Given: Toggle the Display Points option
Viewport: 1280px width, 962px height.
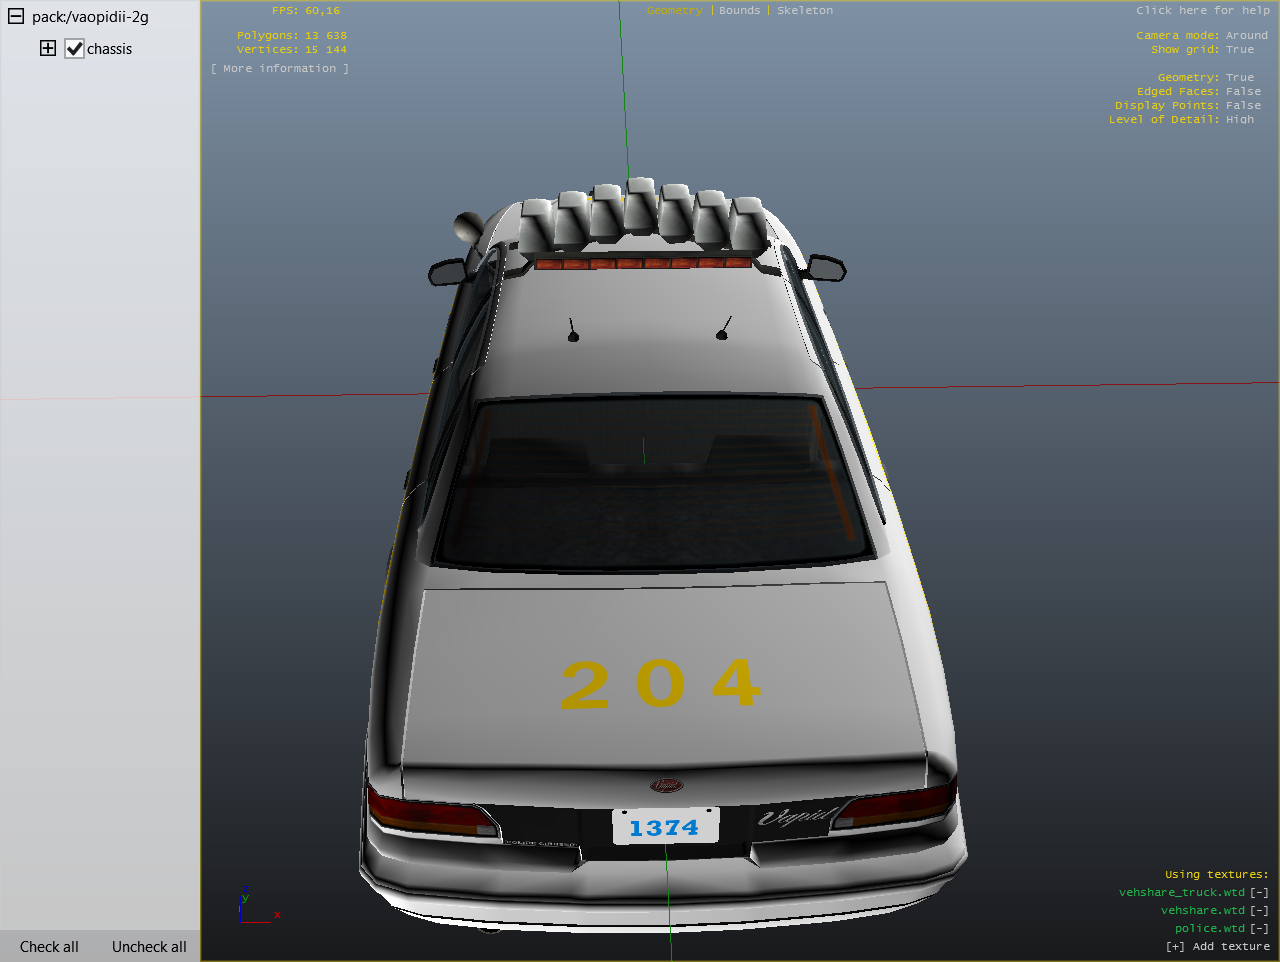Looking at the screenshot, I should (1243, 105).
